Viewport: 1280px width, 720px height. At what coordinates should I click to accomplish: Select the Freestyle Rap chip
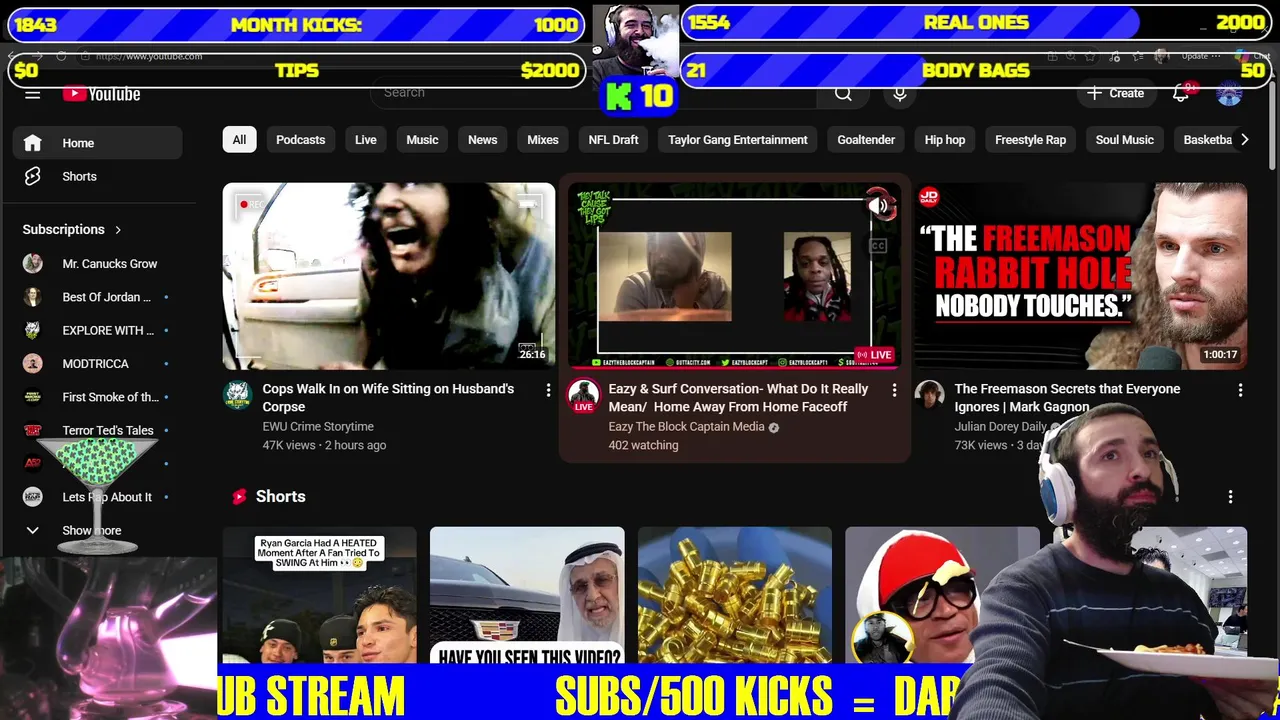[x=1031, y=140]
